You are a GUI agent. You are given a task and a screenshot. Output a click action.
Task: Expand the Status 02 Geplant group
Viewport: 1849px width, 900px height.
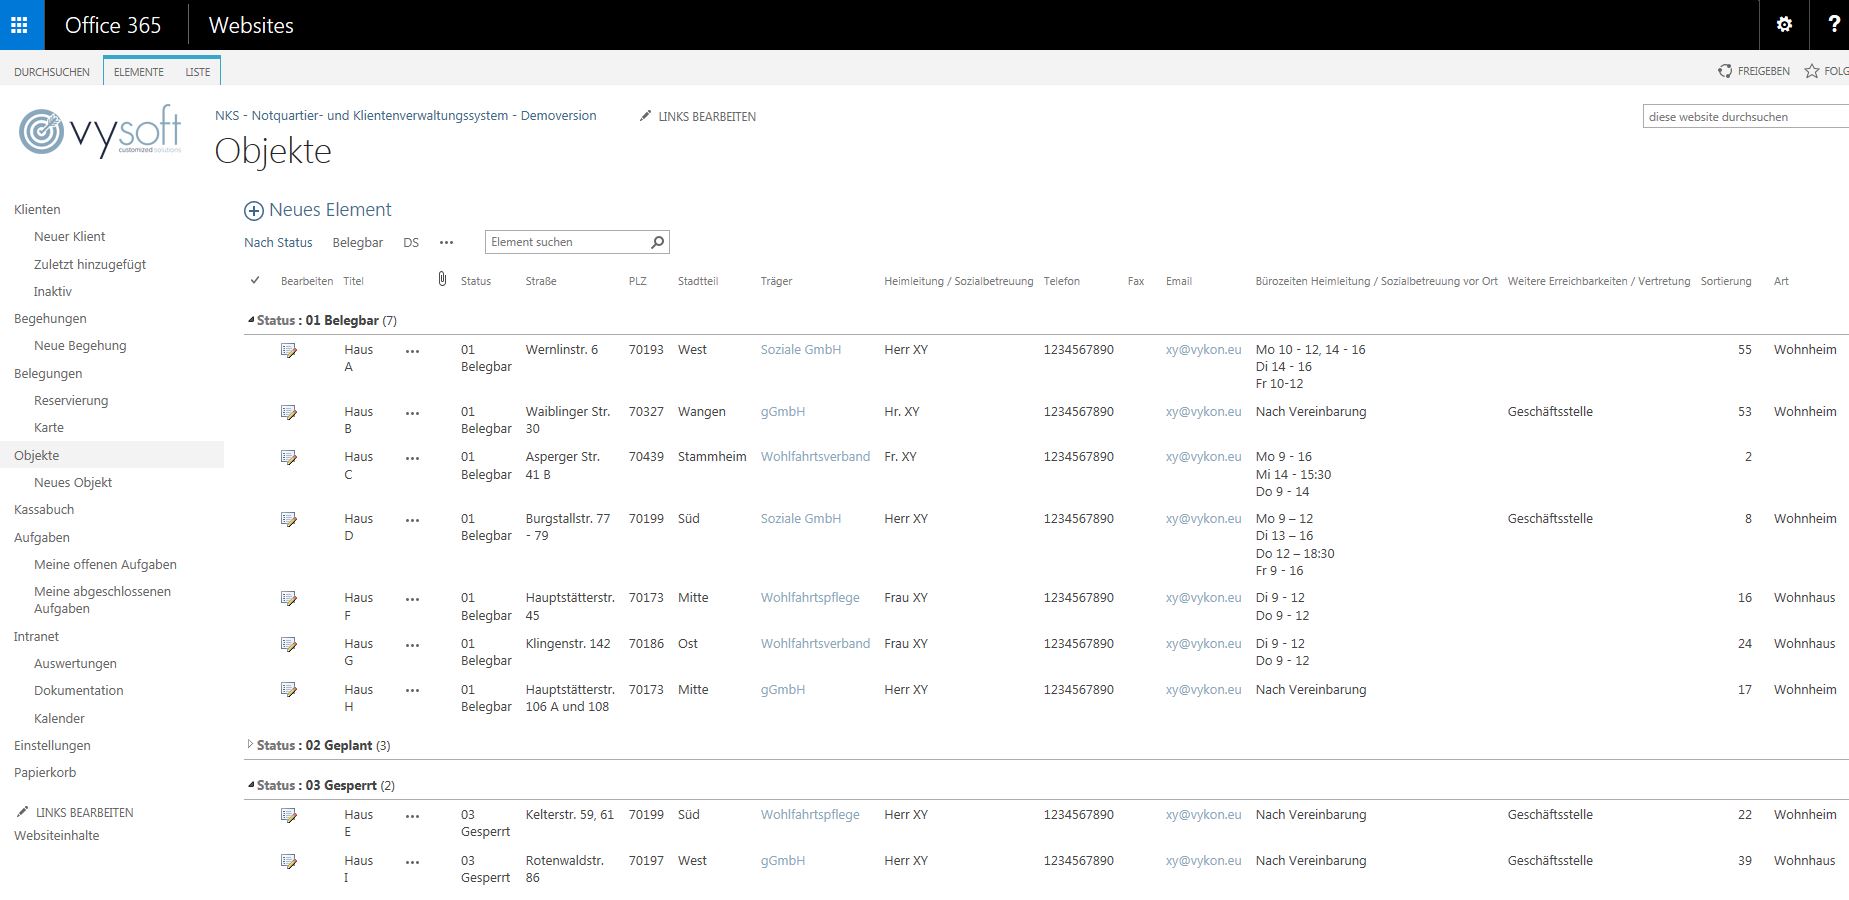coord(250,745)
